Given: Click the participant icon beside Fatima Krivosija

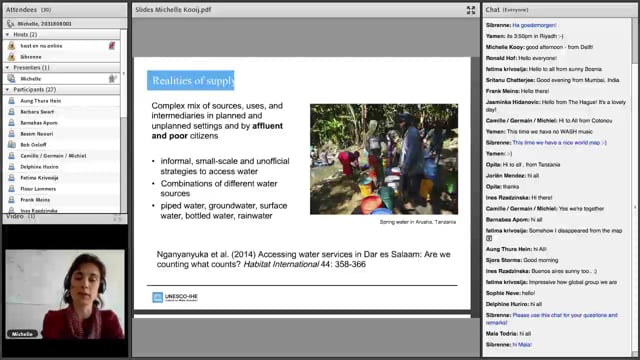Looking at the screenshot, I should point(11,178).
